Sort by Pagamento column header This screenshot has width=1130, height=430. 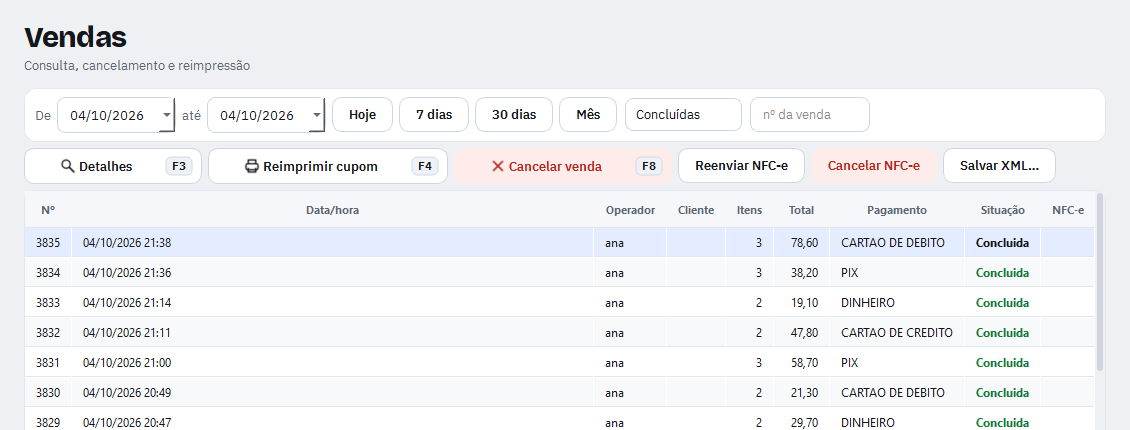click(x=897, y=210)
